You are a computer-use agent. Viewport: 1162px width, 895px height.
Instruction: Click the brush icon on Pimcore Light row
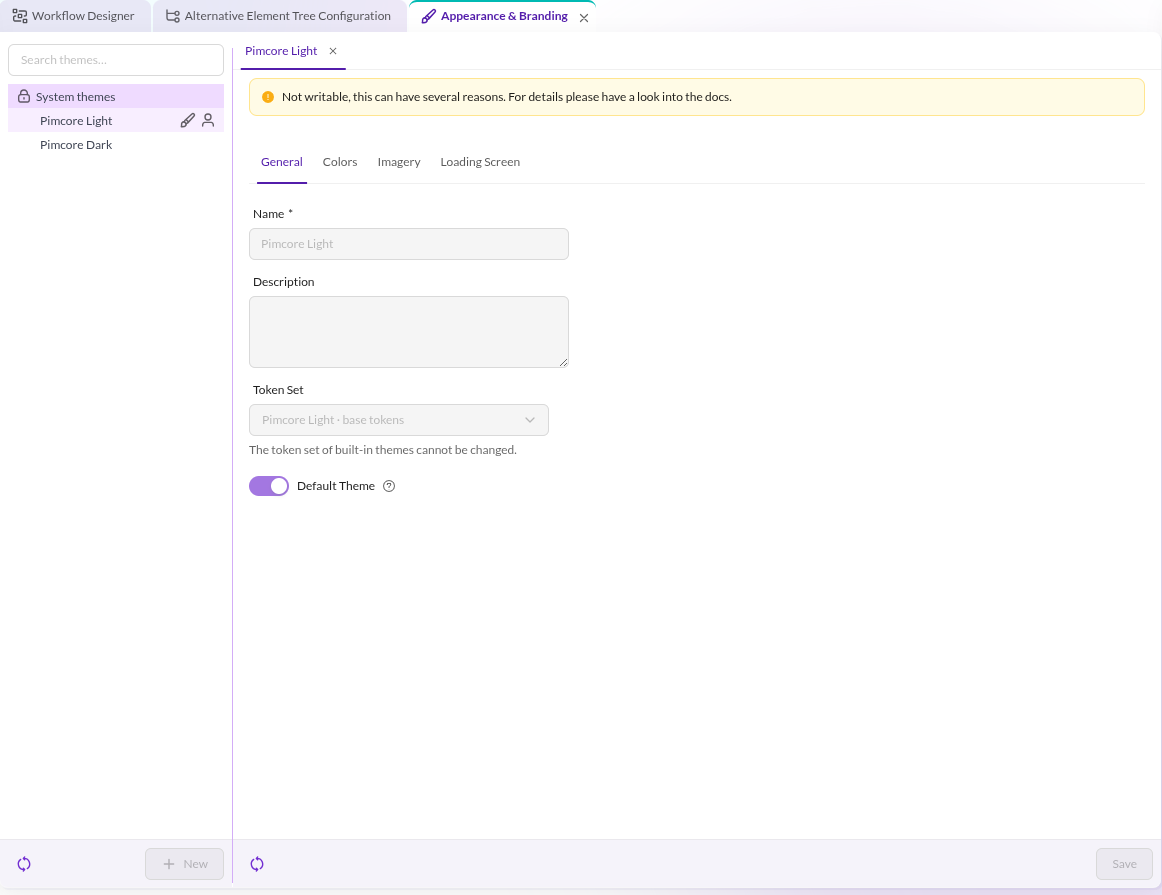click(x=187, y=120)
